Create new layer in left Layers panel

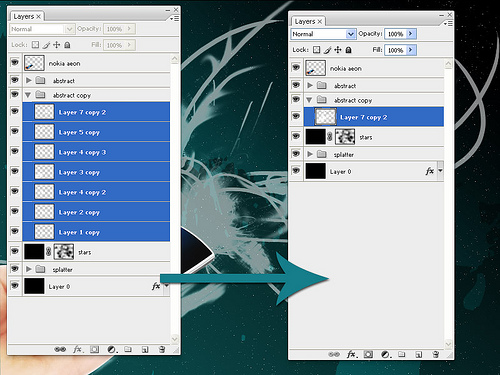point(145,349)
